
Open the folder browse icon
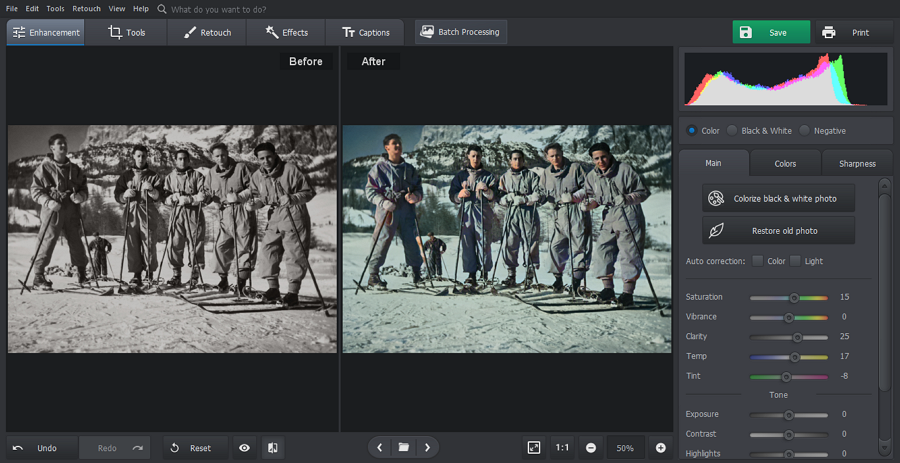(403, 448)
